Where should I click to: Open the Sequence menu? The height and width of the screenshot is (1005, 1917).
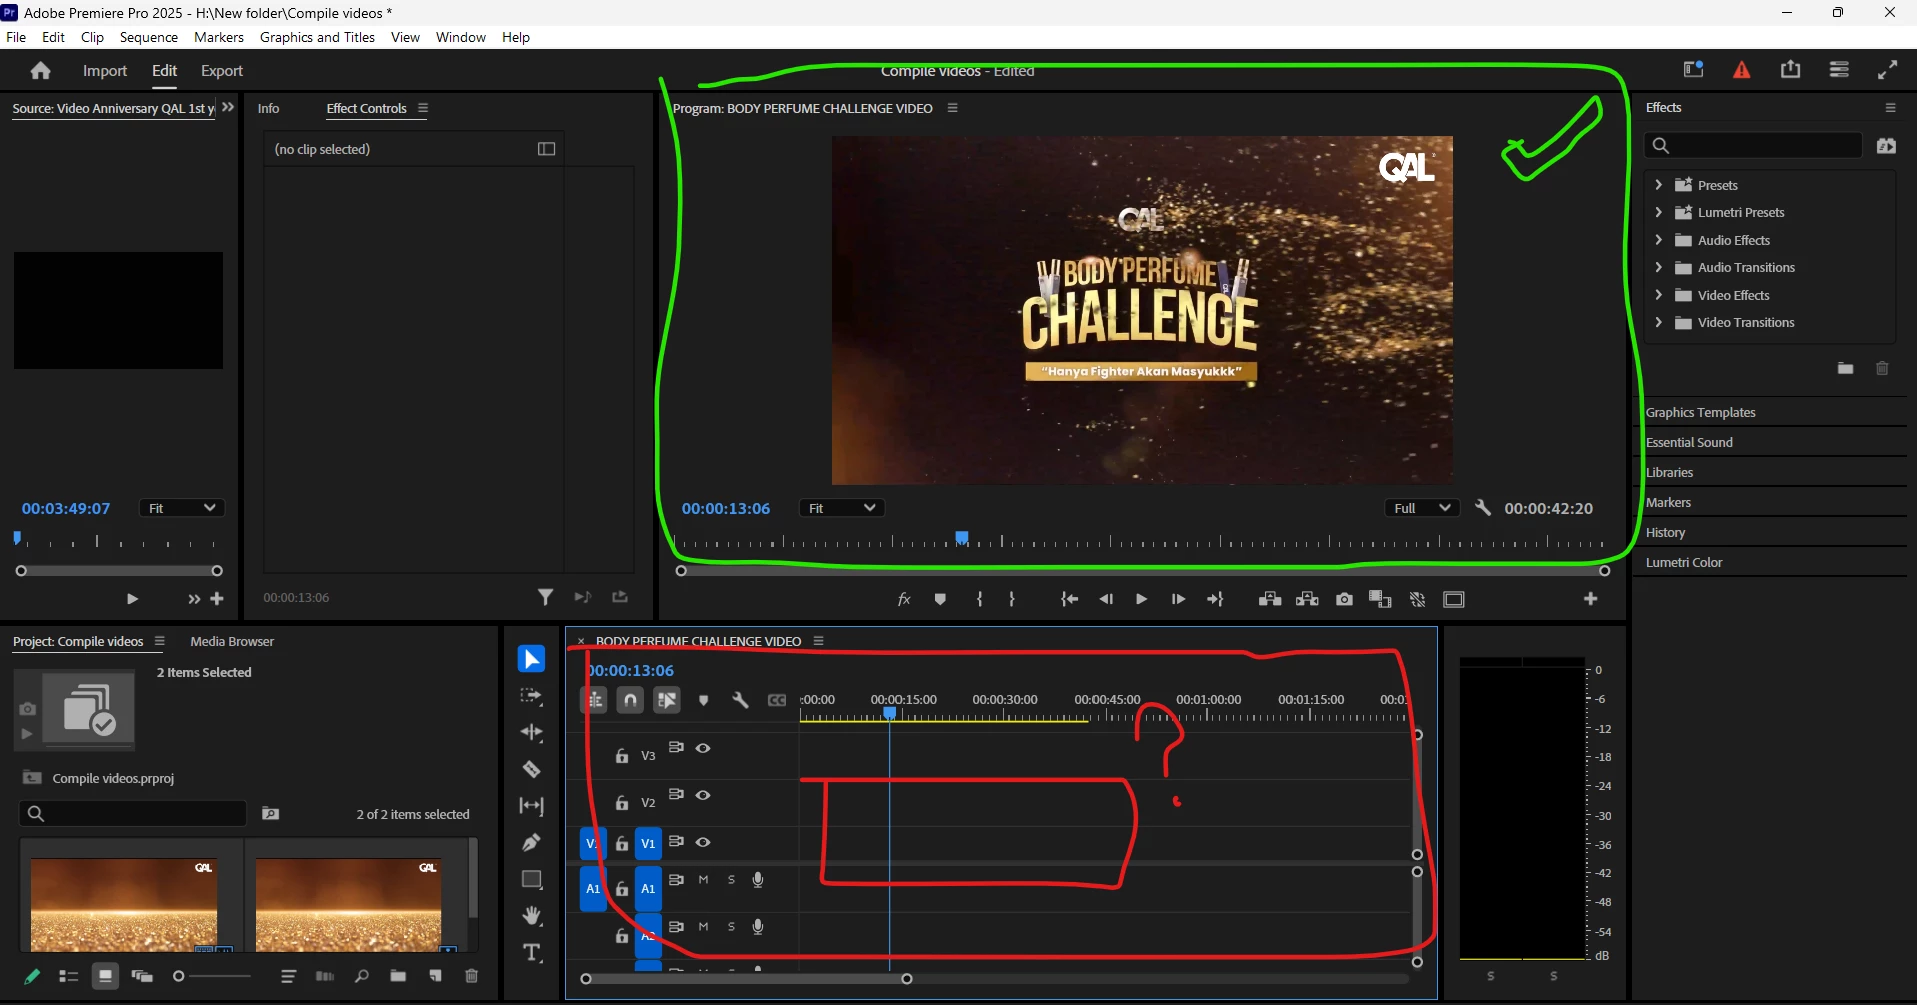(149, 37)
